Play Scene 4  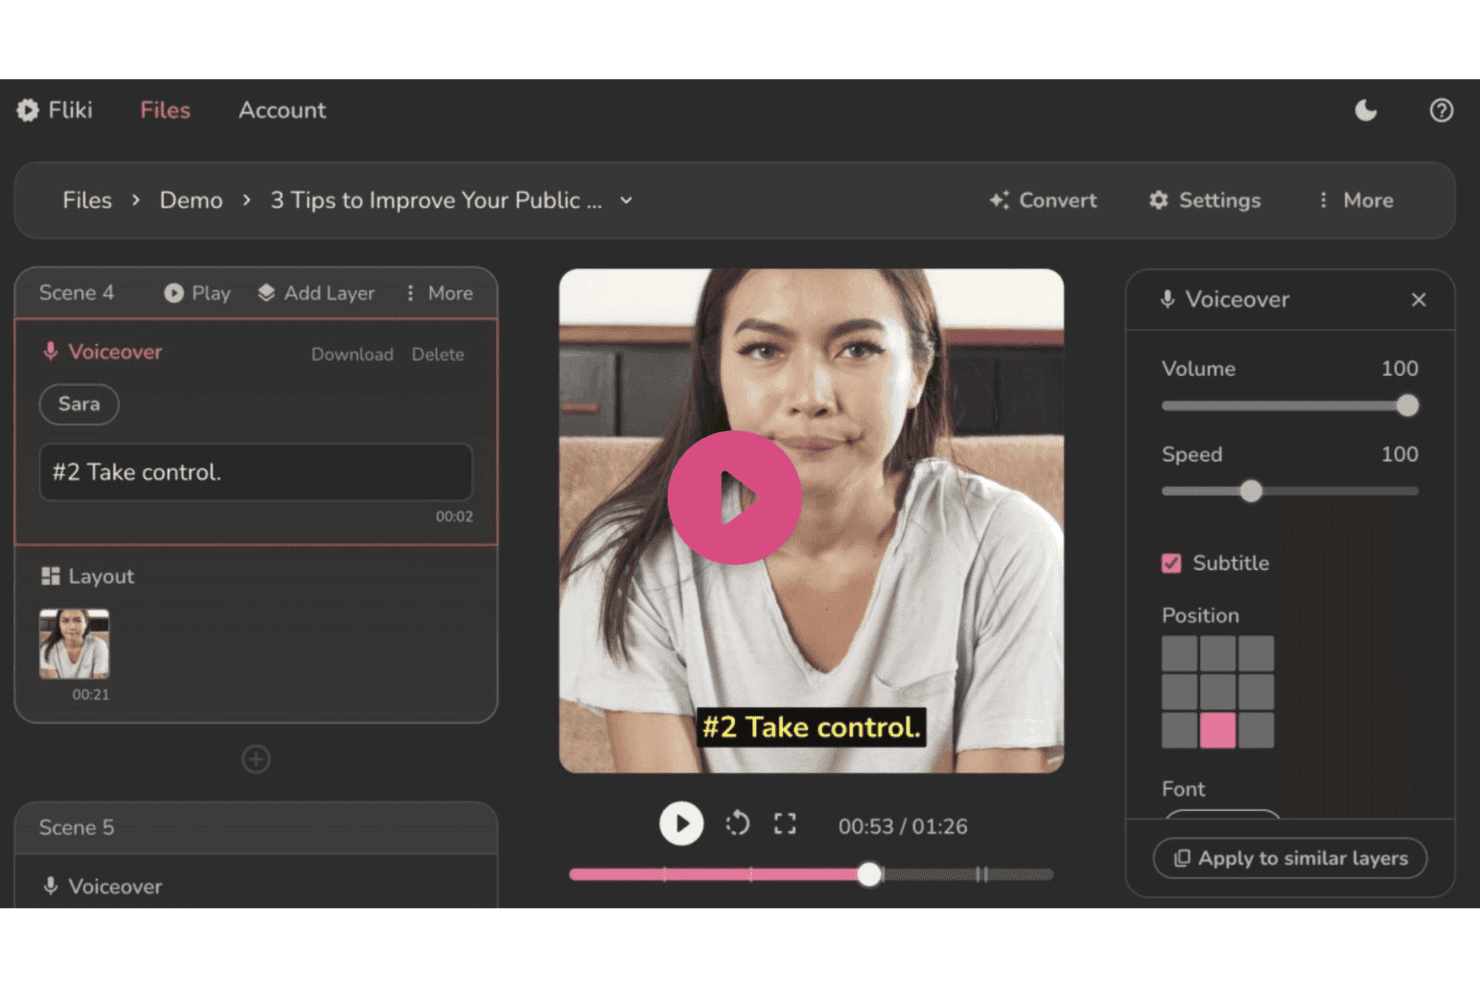coord(197,293)
